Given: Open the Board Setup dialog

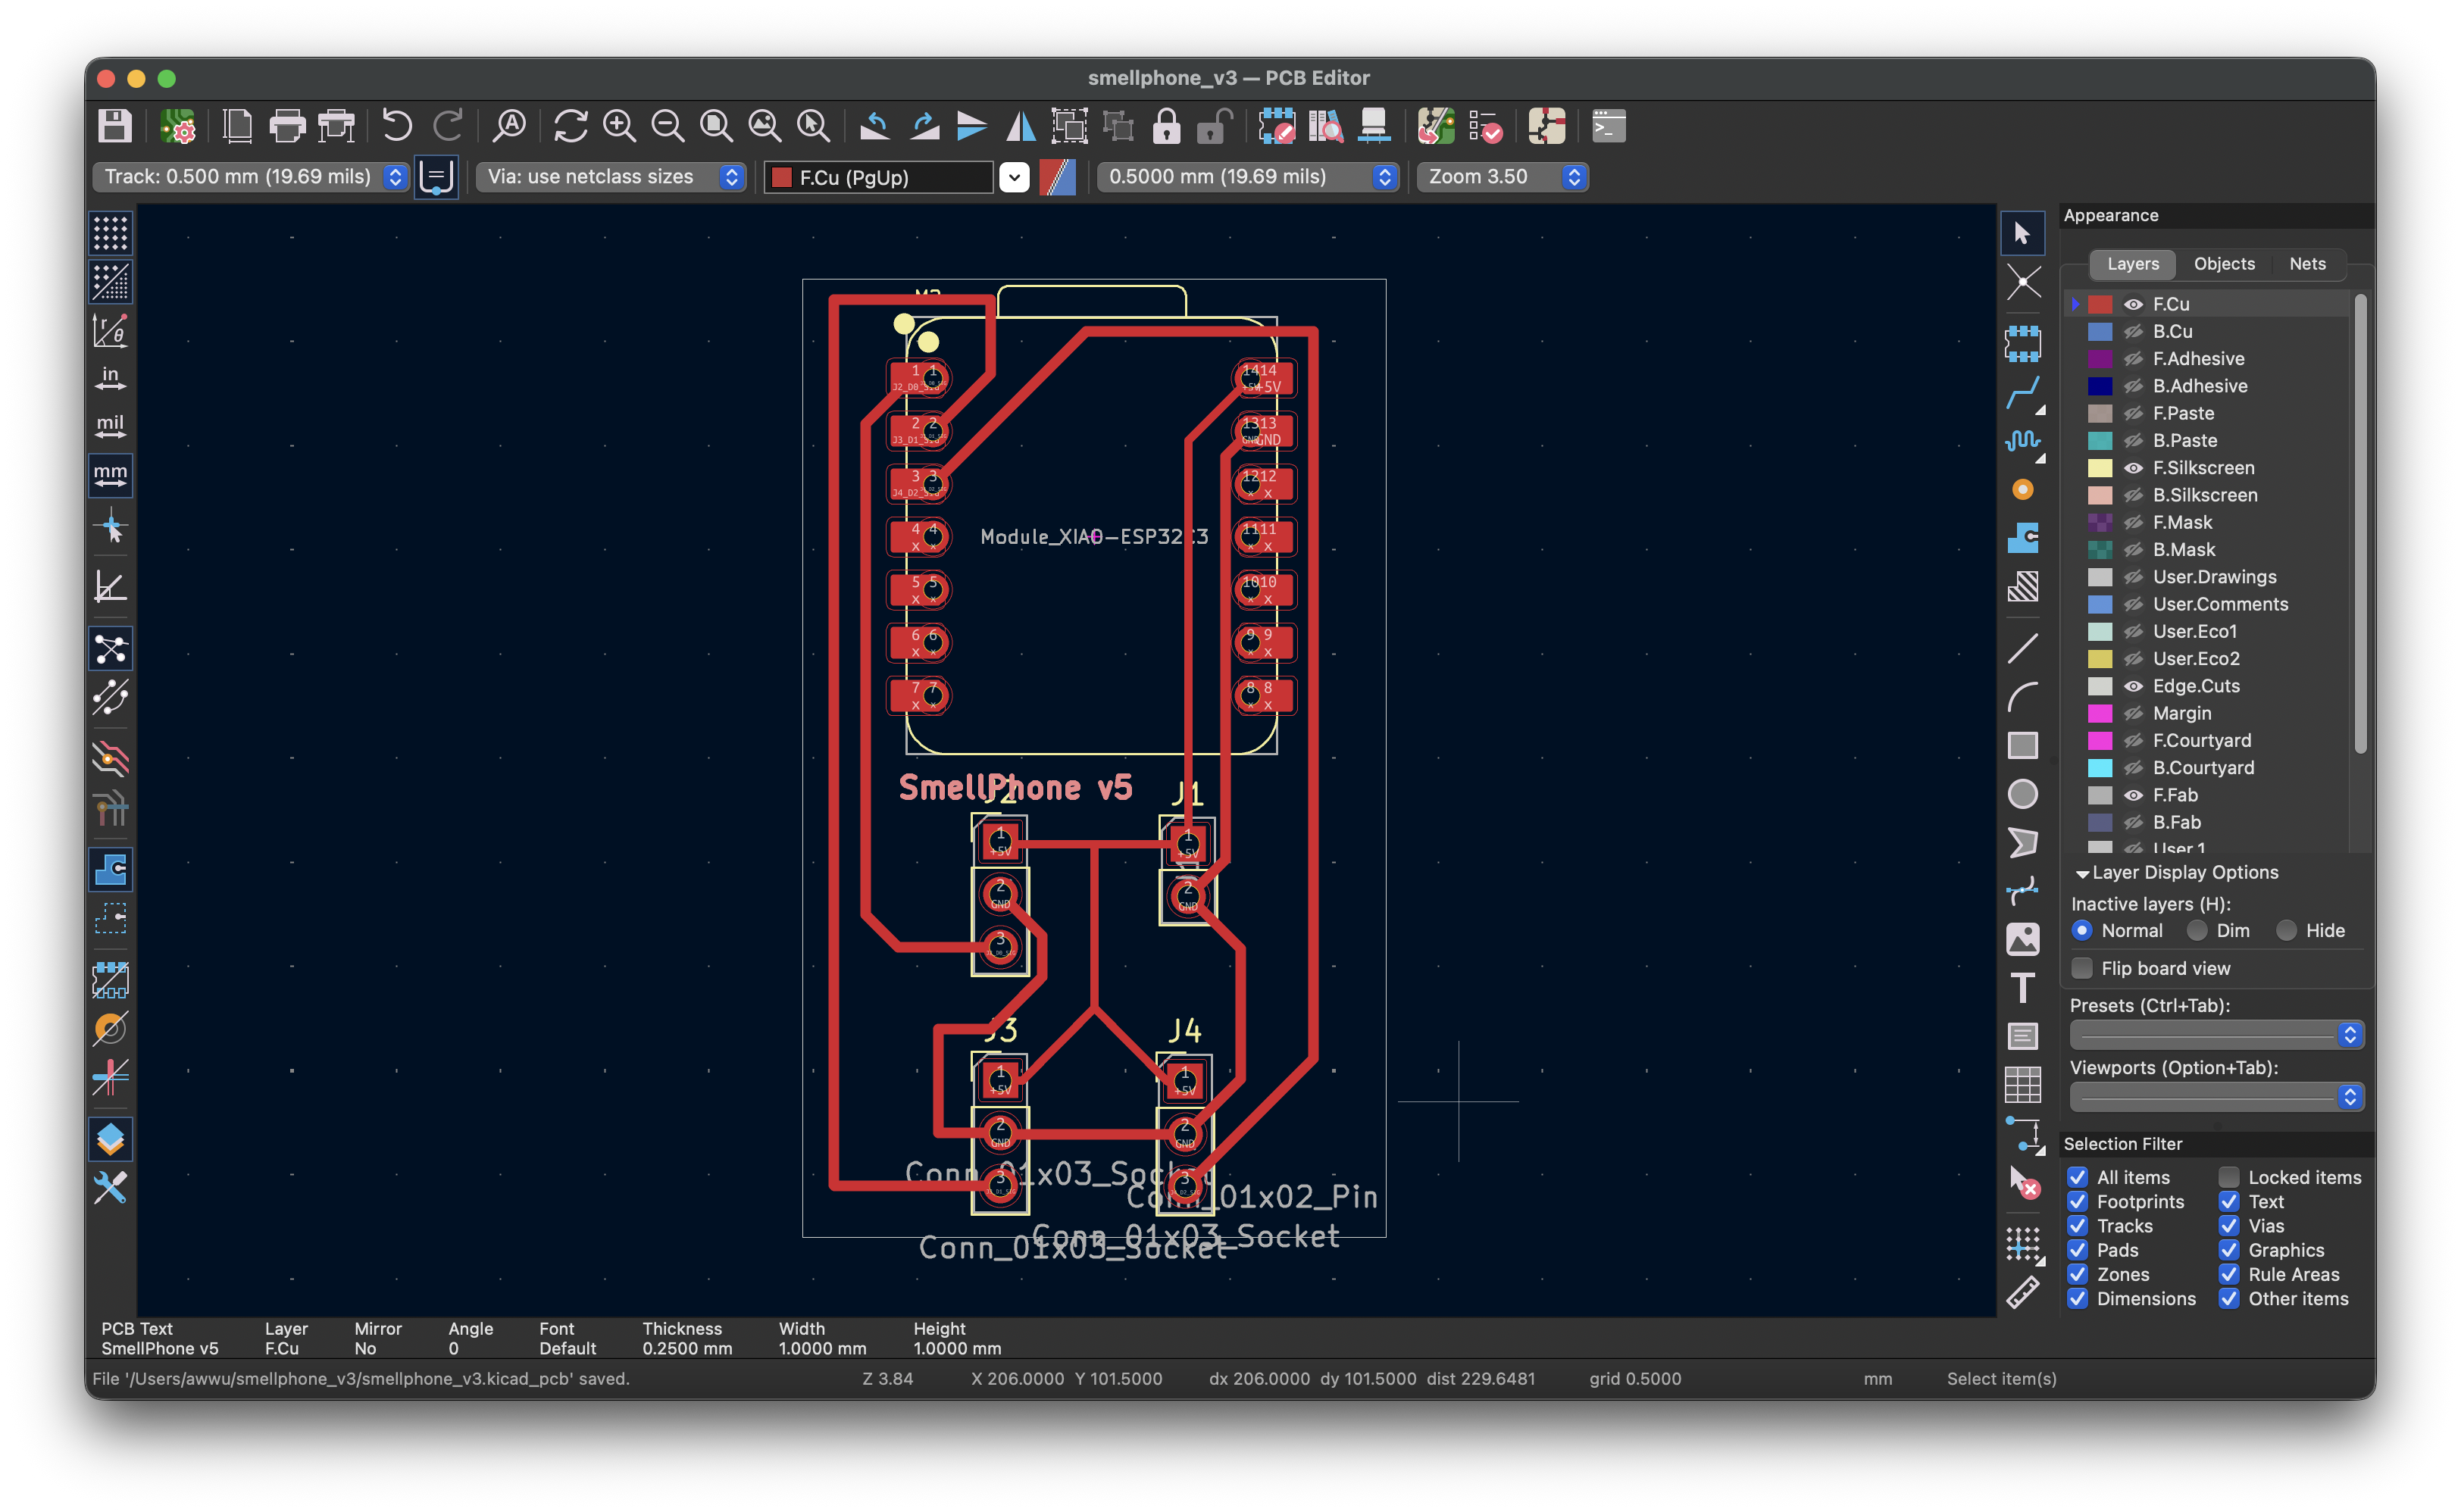Looking at the screenshot, I should (x=178, y=127).
